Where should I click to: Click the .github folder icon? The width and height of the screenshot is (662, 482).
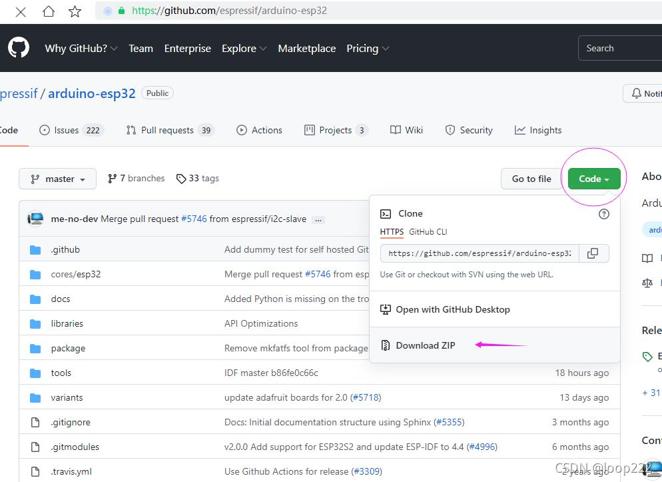(x=35, y=250)
